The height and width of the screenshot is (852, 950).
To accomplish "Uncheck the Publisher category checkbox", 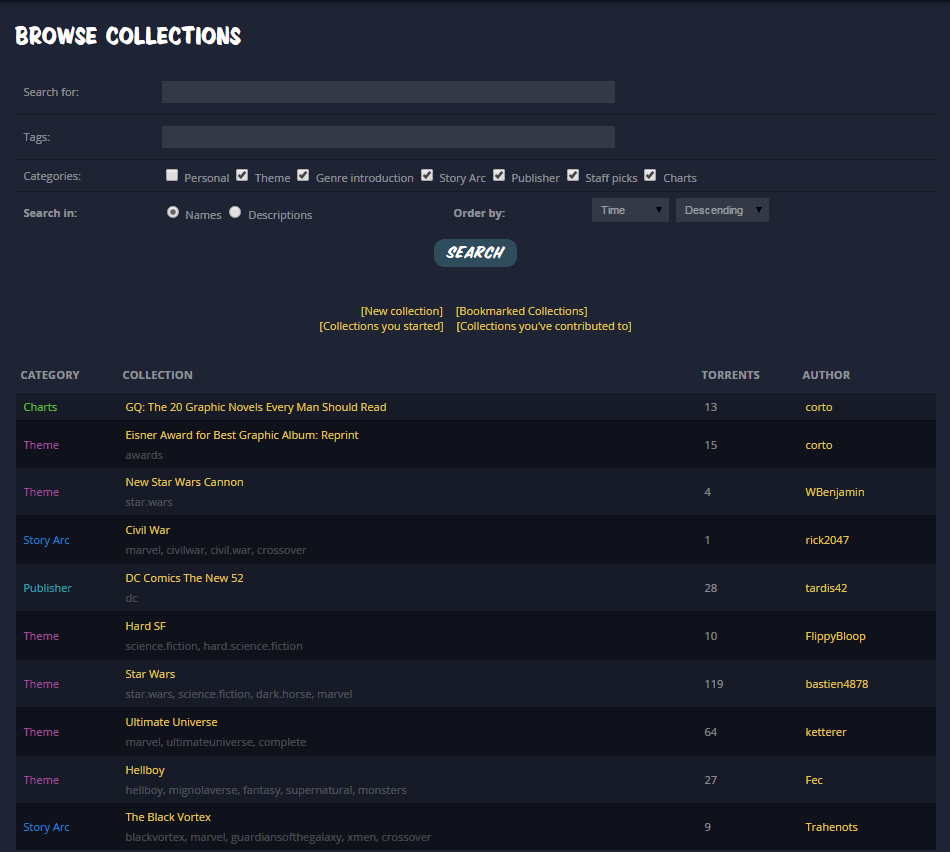I will pyautogui.click(x=499, y=175).
